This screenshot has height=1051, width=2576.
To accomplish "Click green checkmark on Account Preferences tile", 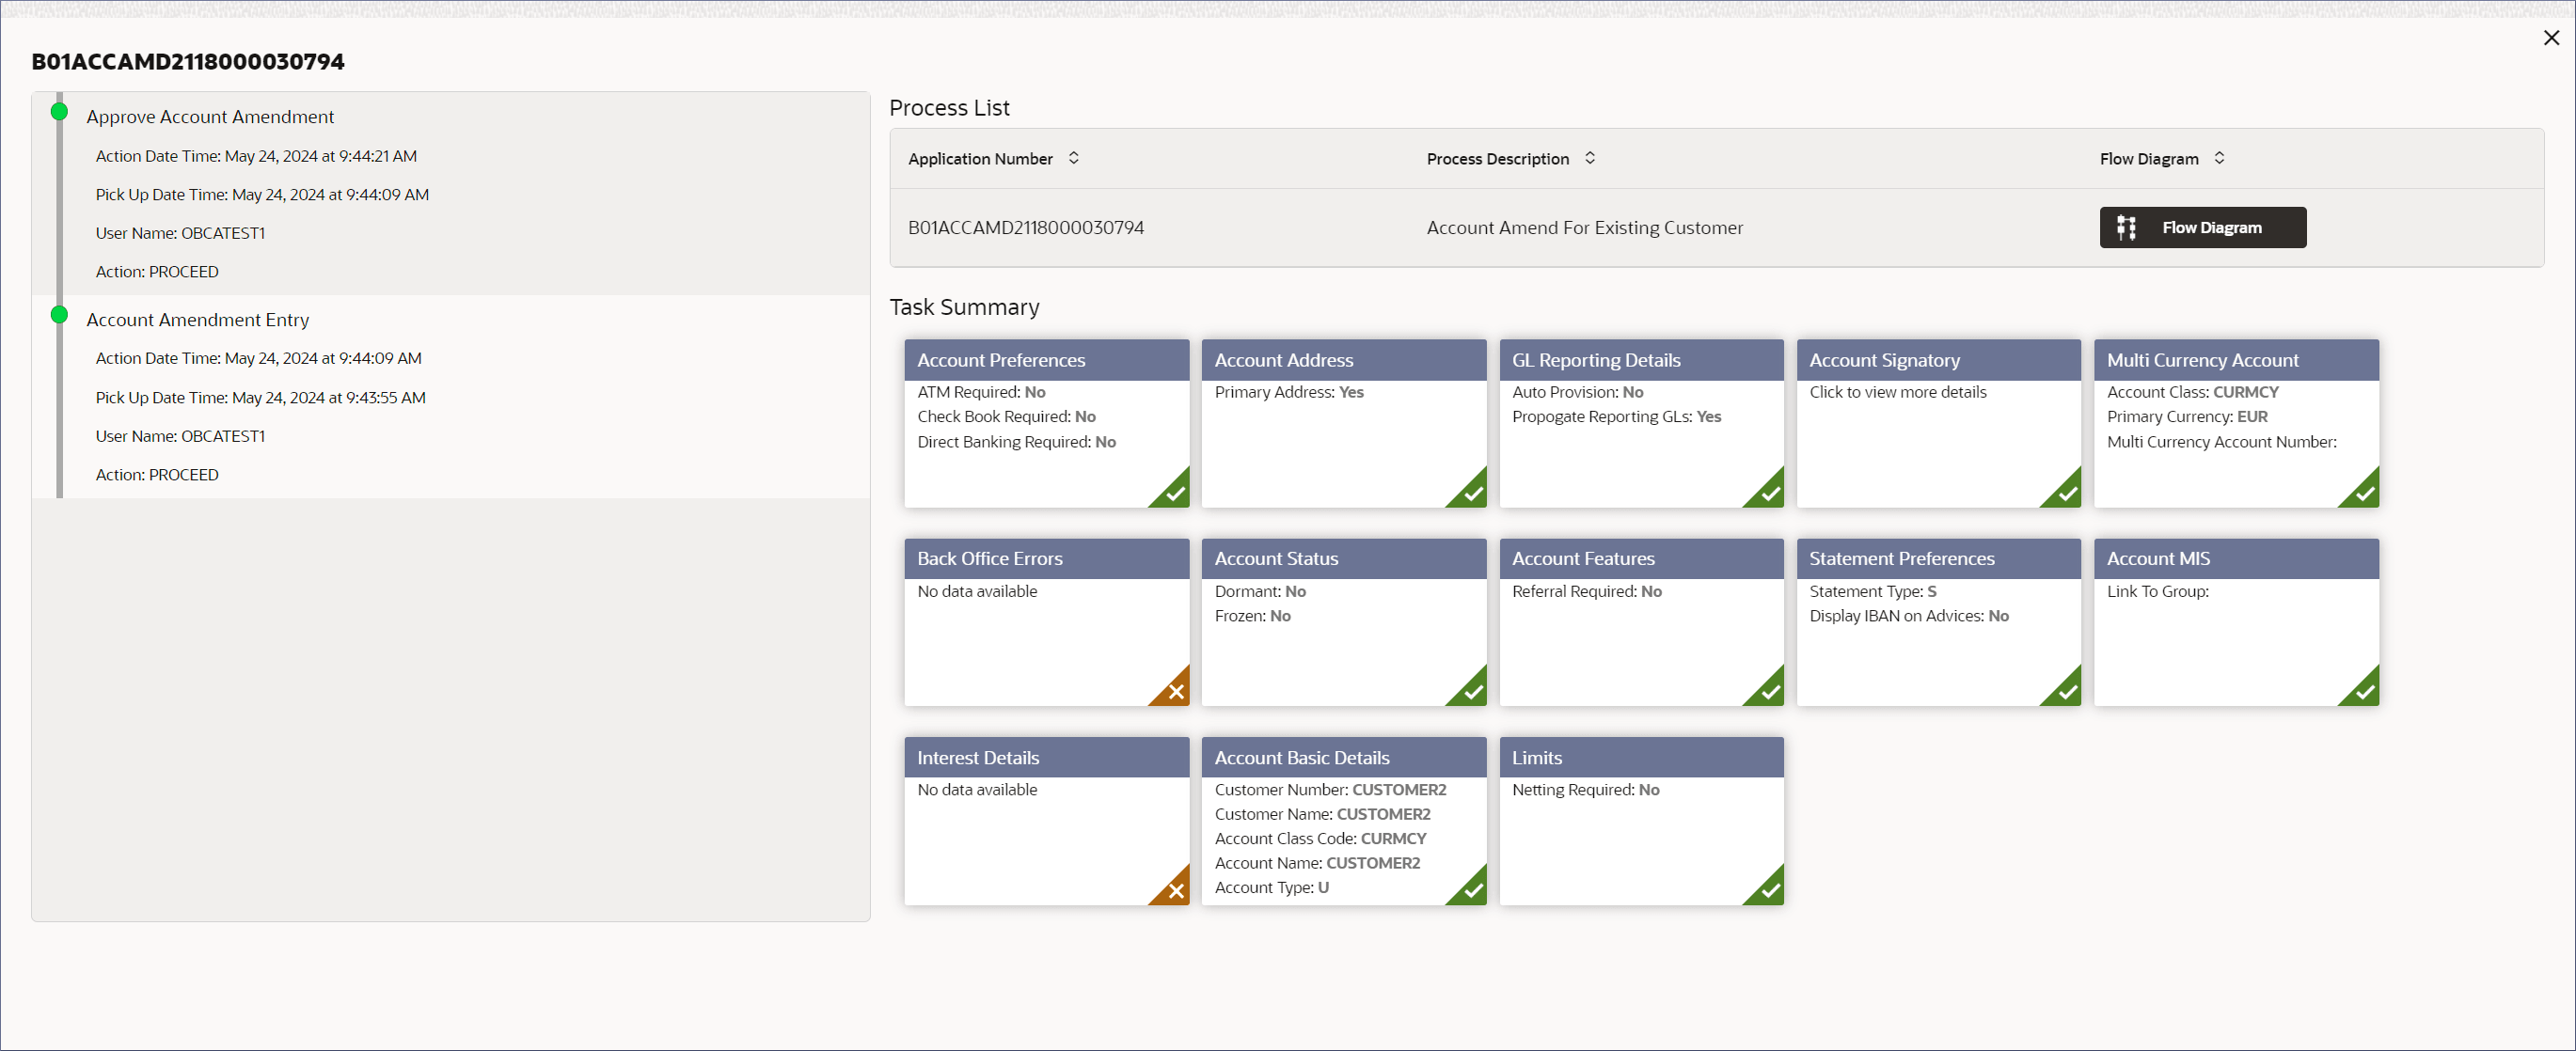I will coord(1175,492).
